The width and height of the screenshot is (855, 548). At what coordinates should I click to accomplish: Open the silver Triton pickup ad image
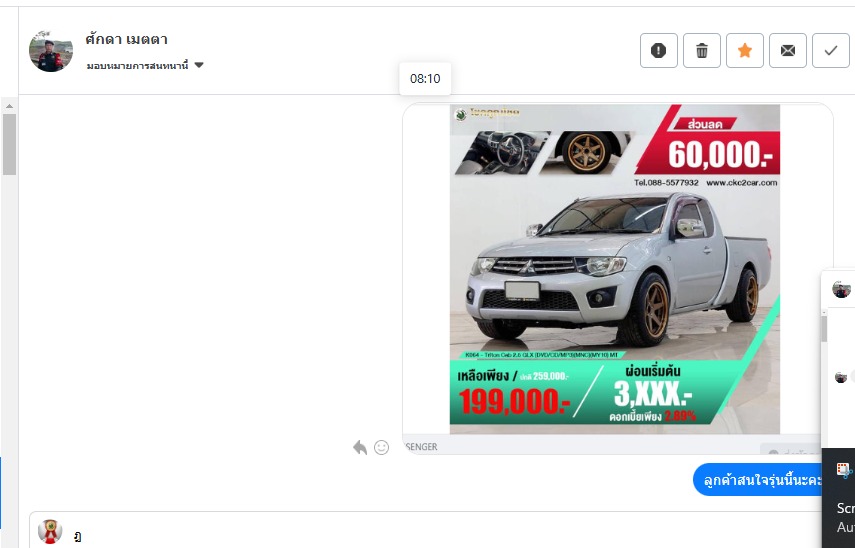coord(615,269)
